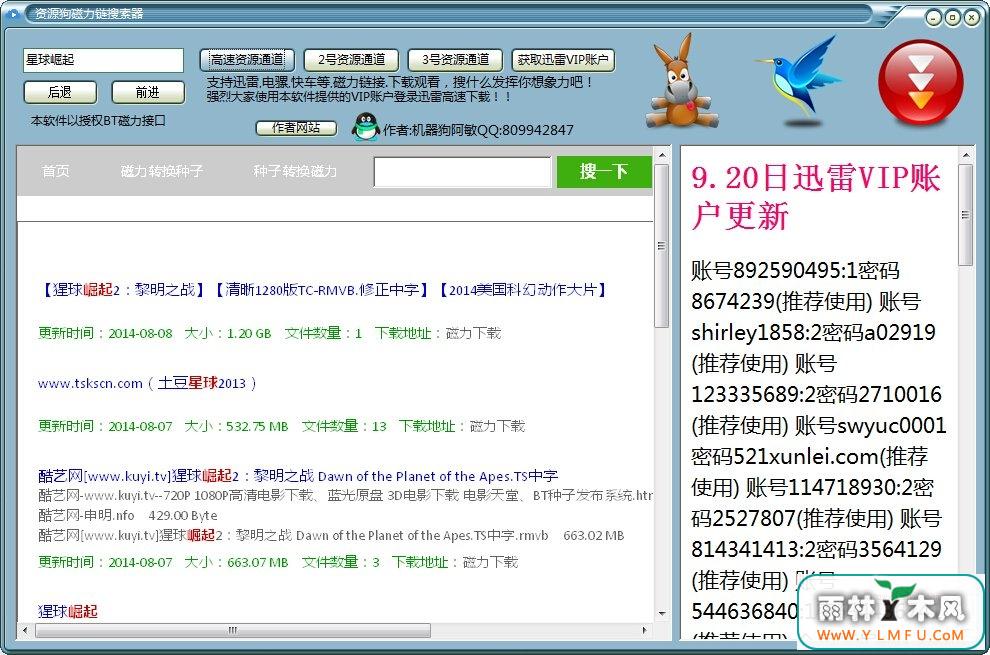Screen dimensions: 990x655
Task: Open the 首页 tab
Action: (56, 171)
